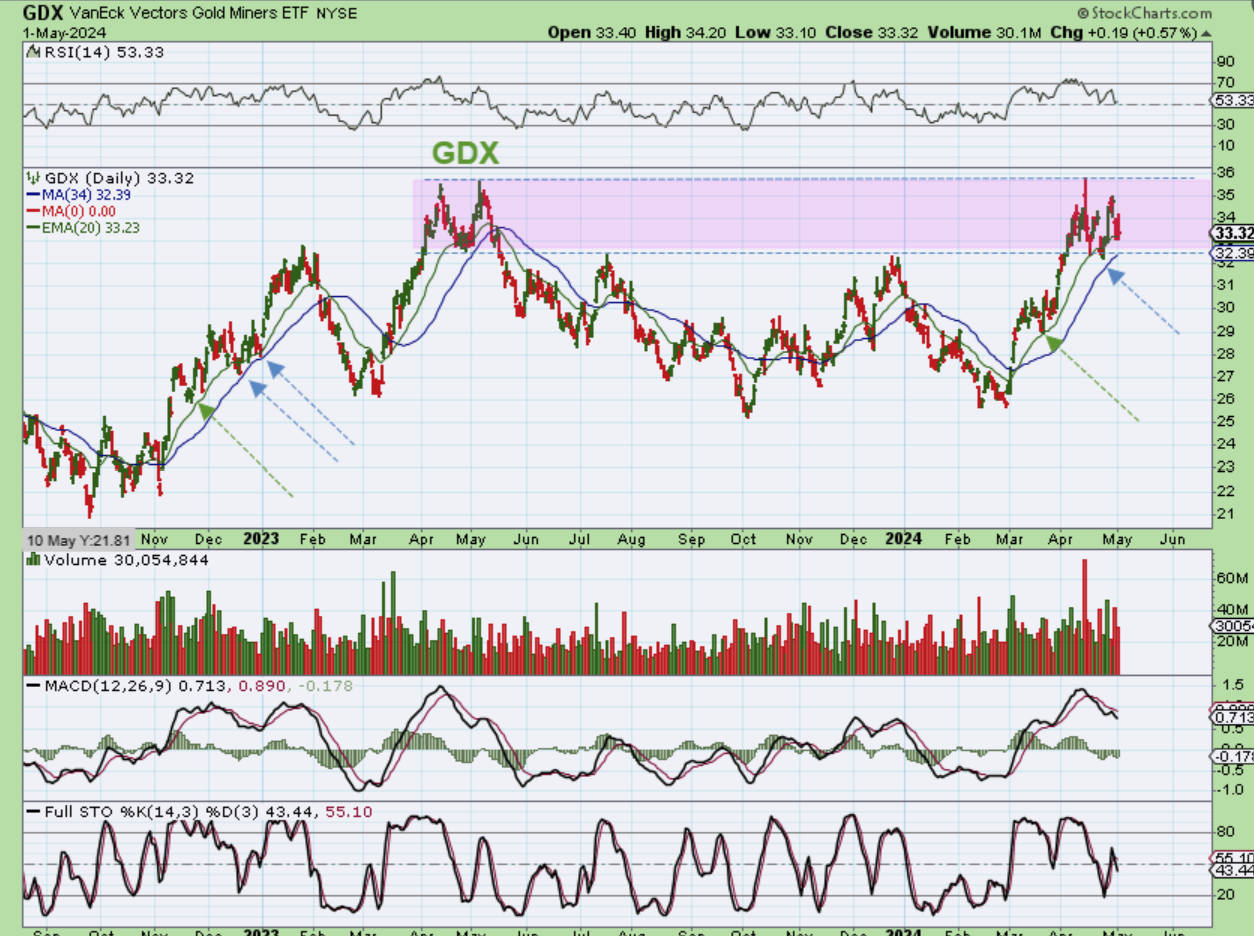
Task: Click the 36 tick on price axis
Action: point(1224,172)
